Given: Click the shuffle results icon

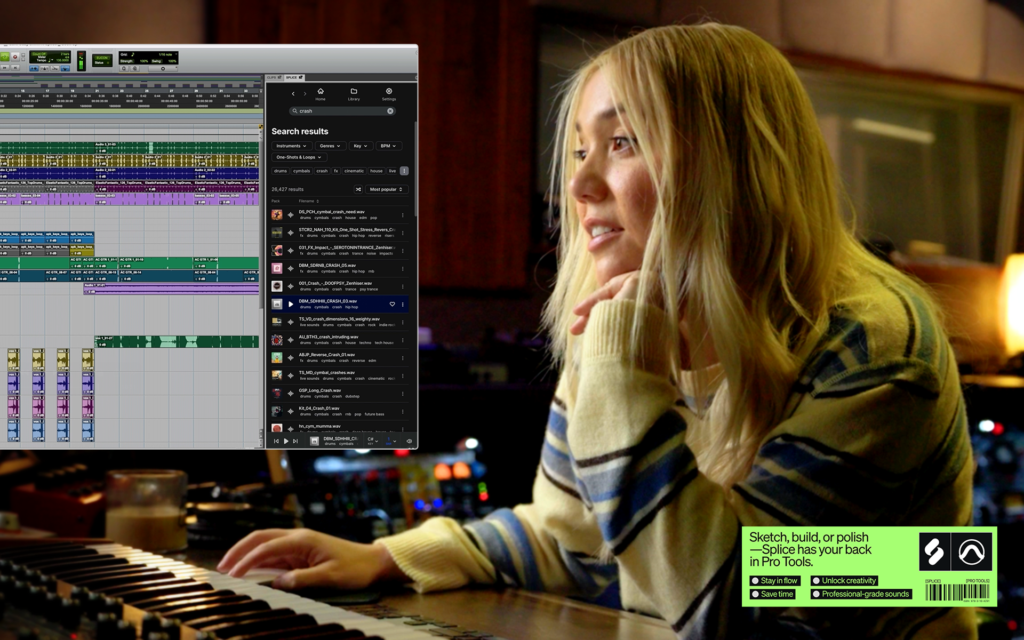Looking at the screenshot, I should pos(359,189).
